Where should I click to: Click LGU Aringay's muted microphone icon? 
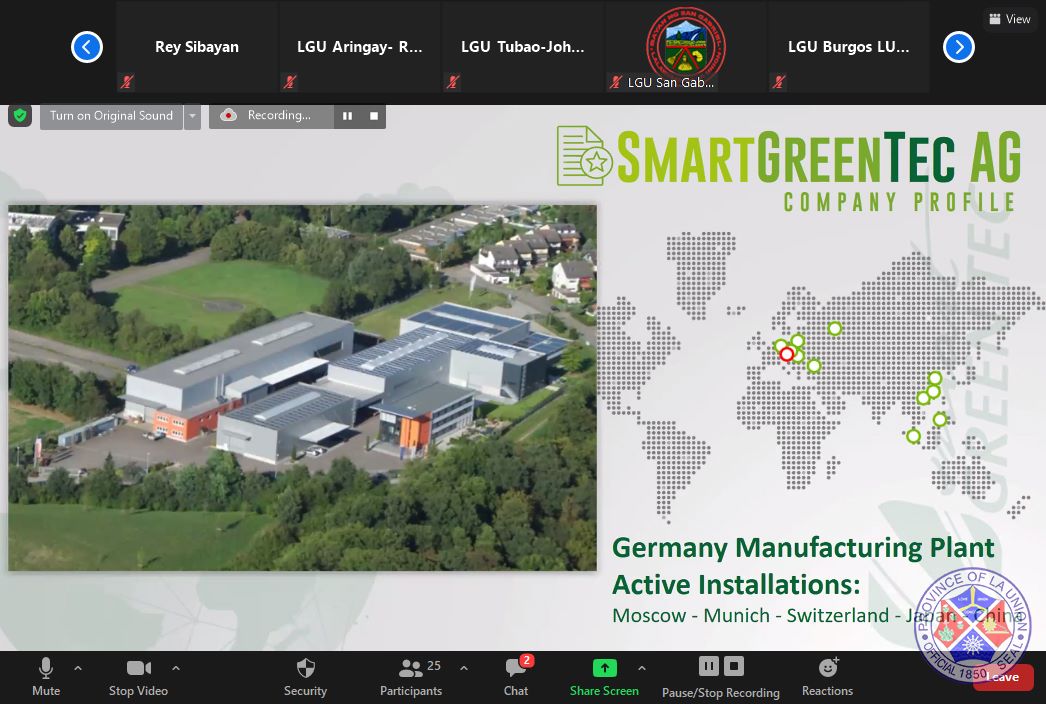(290, 82)
